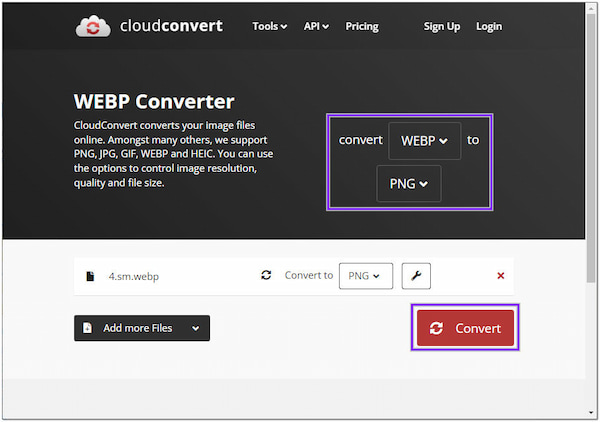Open the PNG target format dropdown in header
This screenshot has height=422, width=600.
coord(409,184)
